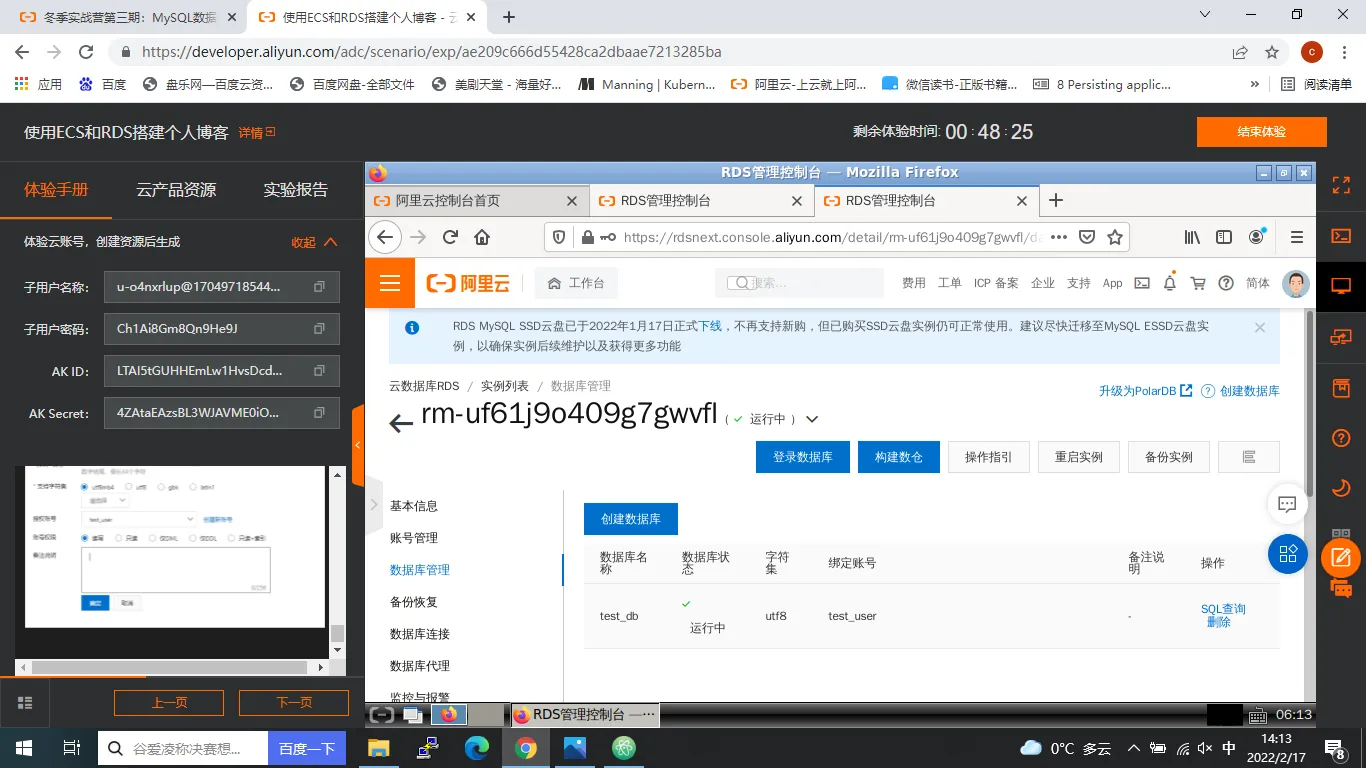Open 备份恢复 in side menu

tap(414, 602)
